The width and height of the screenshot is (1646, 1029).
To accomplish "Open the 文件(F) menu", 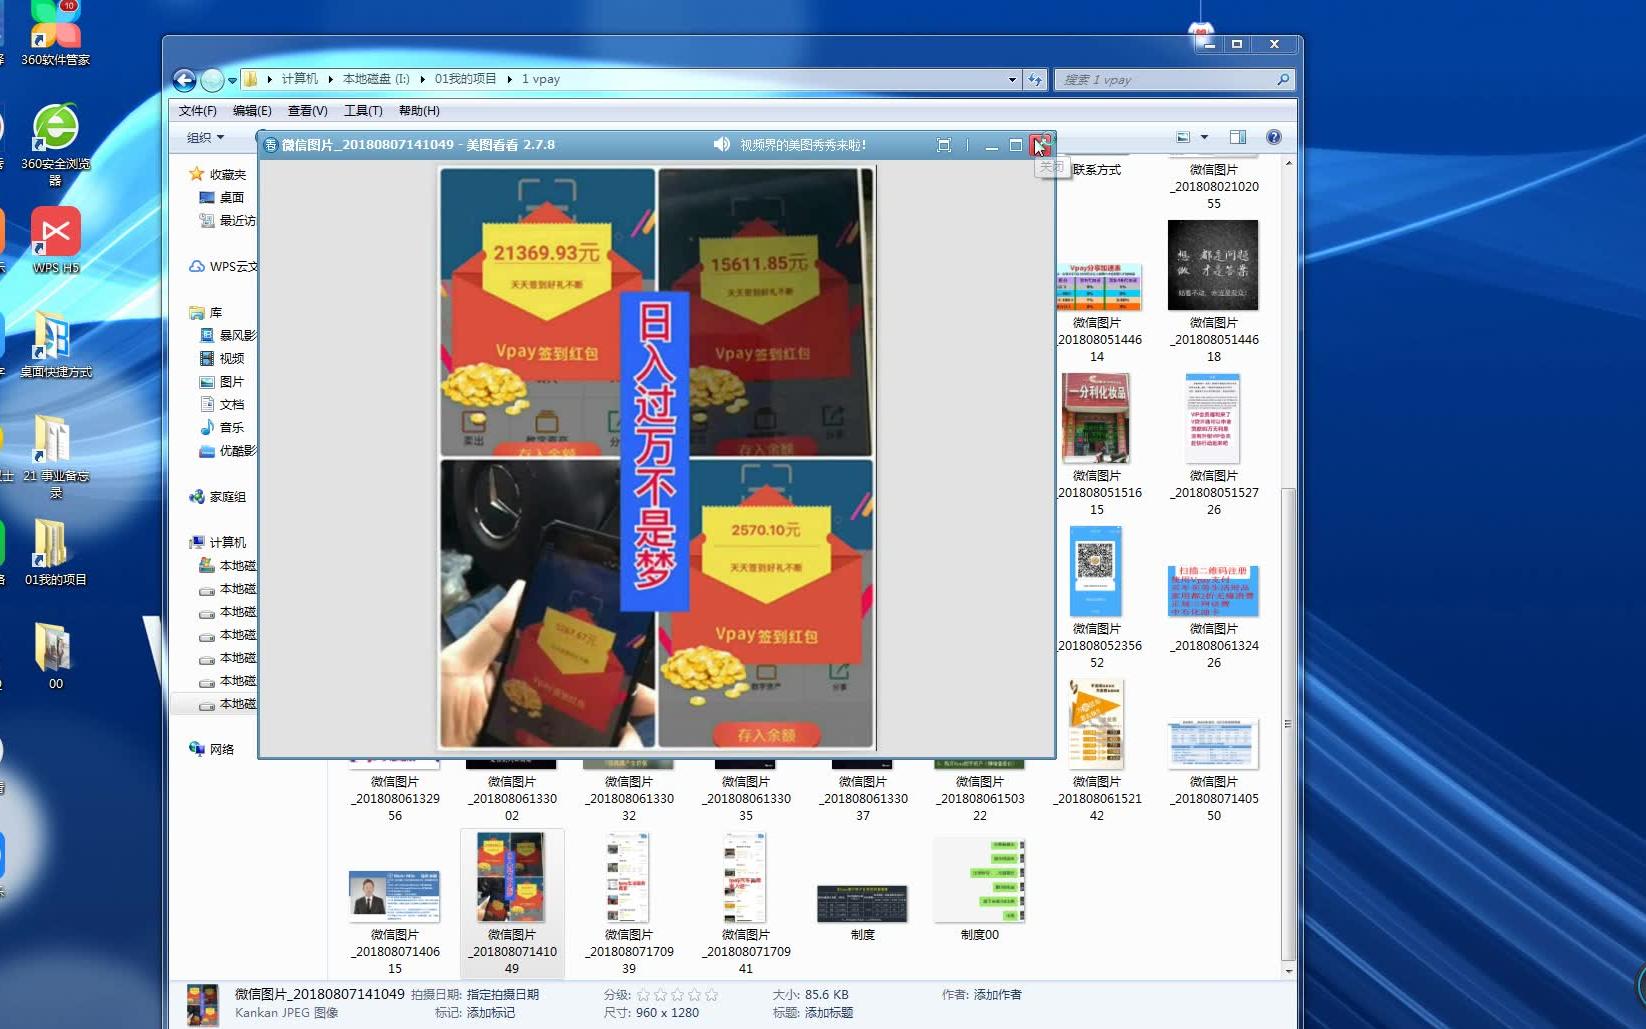I will tap(197, 111).
